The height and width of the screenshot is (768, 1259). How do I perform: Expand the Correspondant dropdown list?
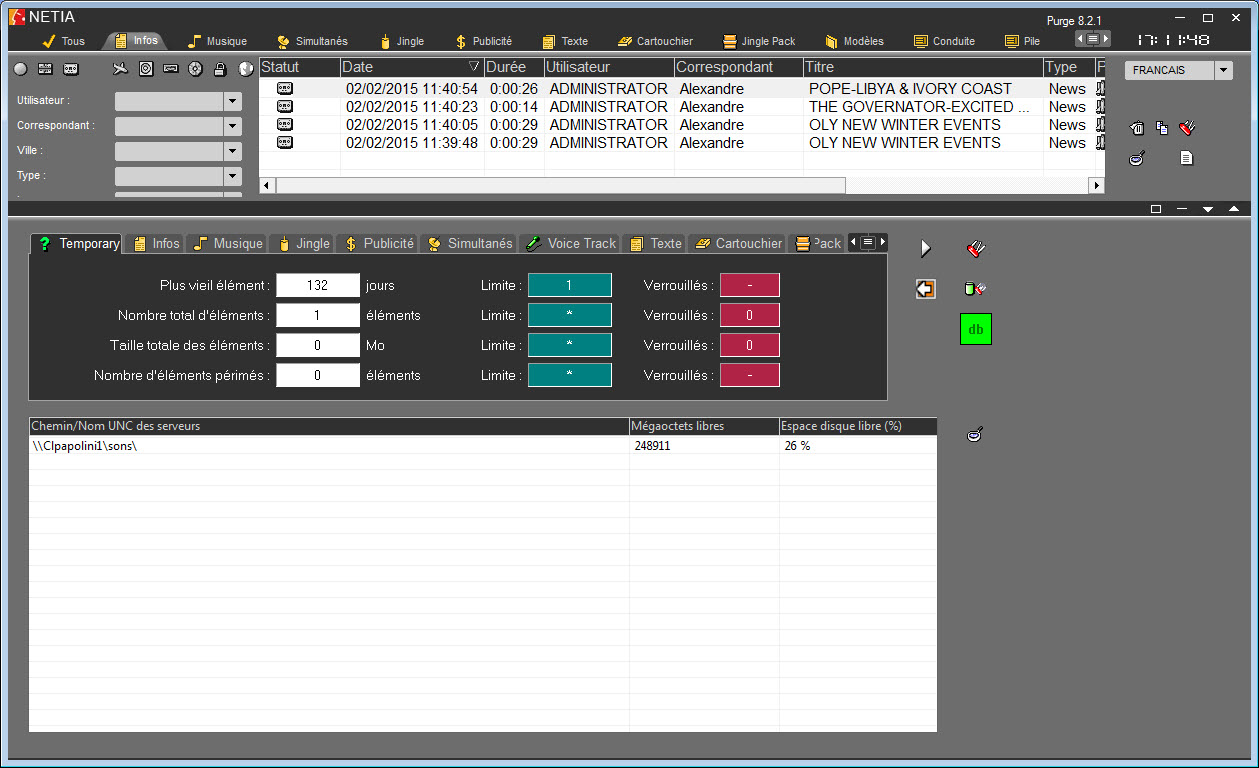tap(232, 126)
